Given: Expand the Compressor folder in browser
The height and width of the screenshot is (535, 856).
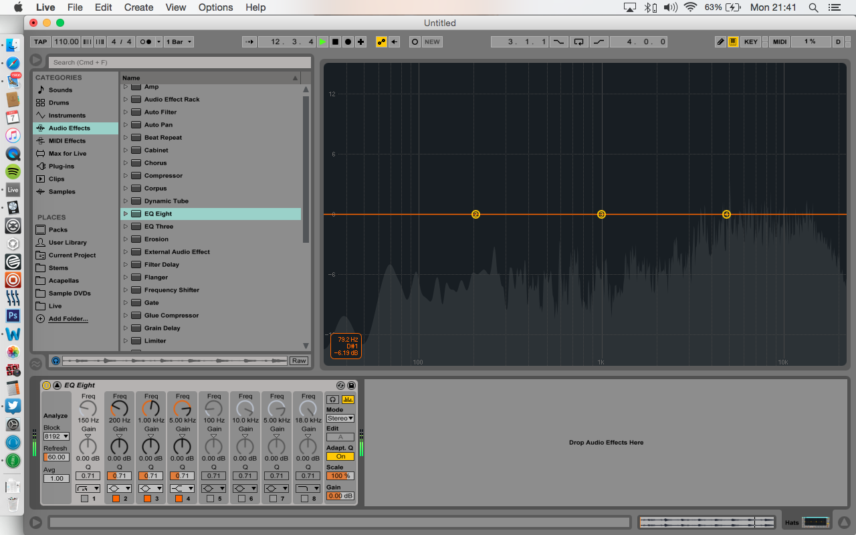Looking at the screenshot, I should pyautogui.click(x=126, y=175).
